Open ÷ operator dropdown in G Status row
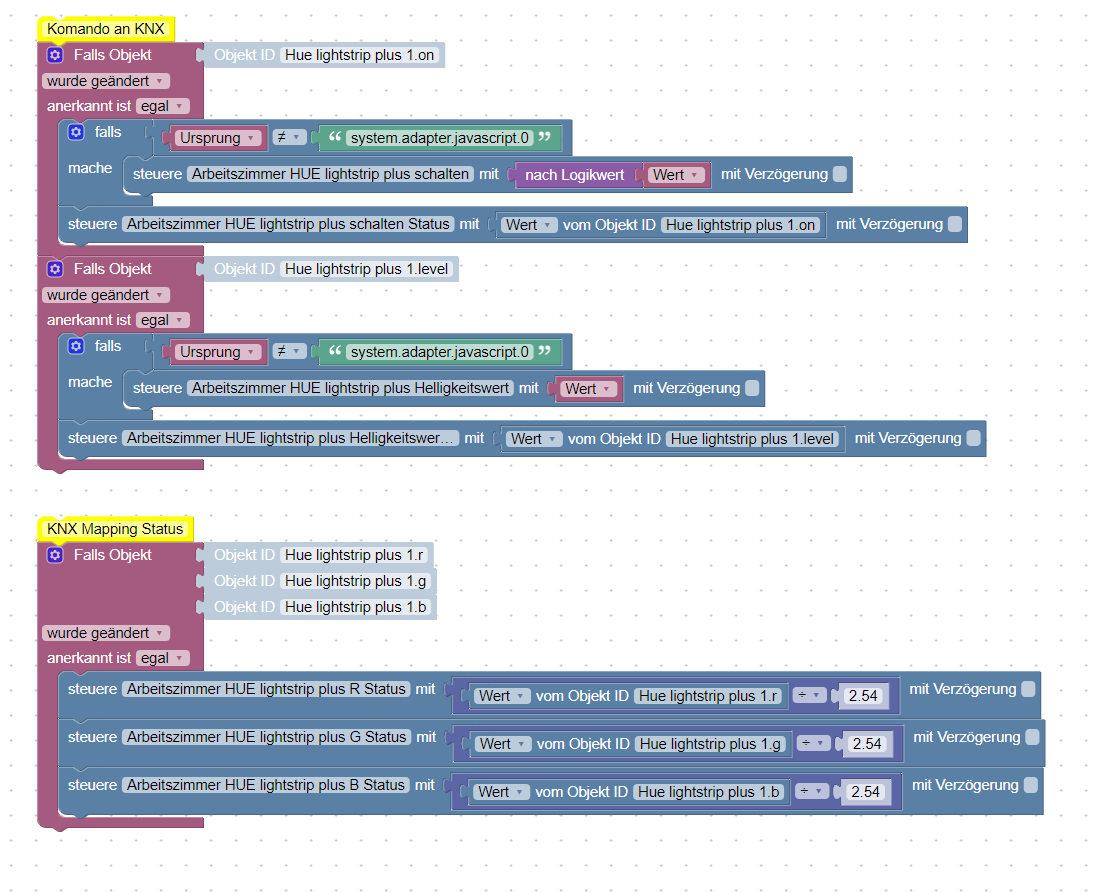Image resolution: width=1107 pixels, height=893 pixels. click(x=814, y=743)
